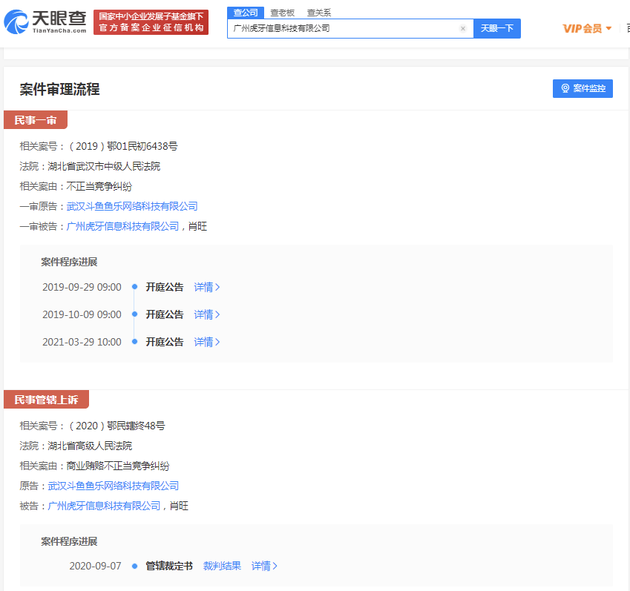Click the 案件监控 button
This screenshot has width=630, height=591.
pos(583,89)
